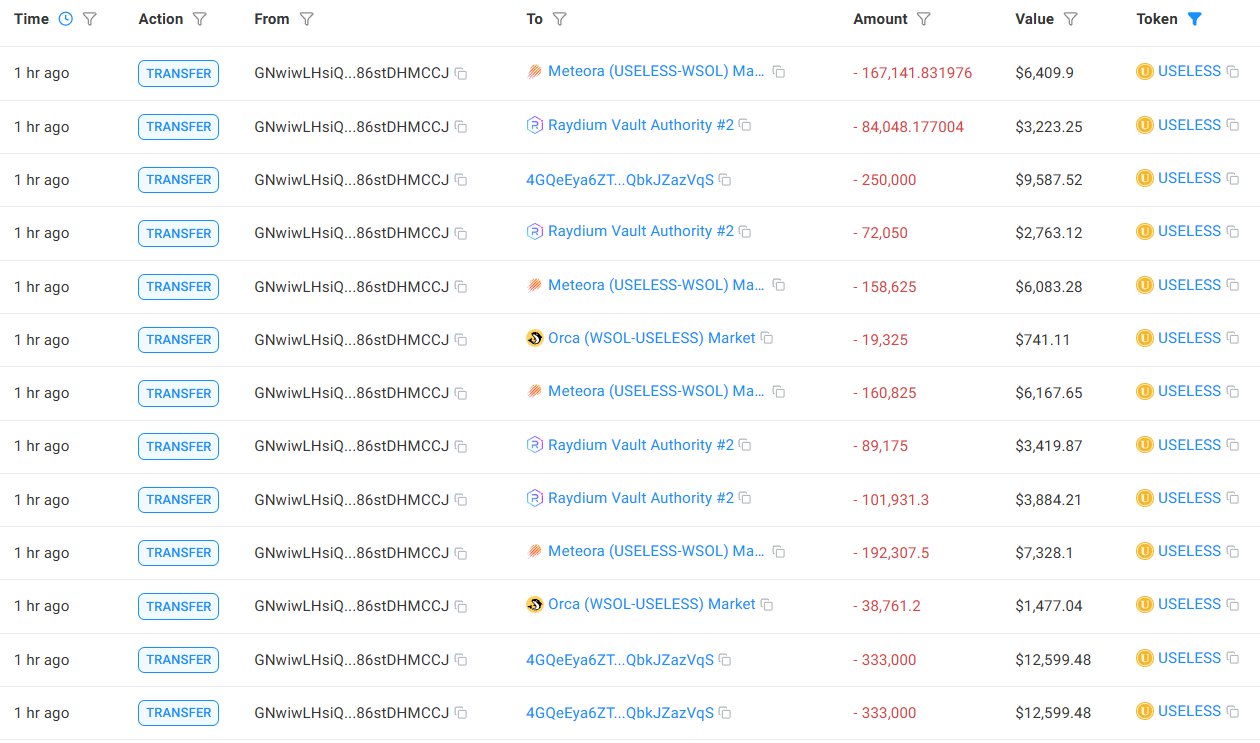Open the From column filter
Viewport: 1260px width, 743px height.
(307, 19)
